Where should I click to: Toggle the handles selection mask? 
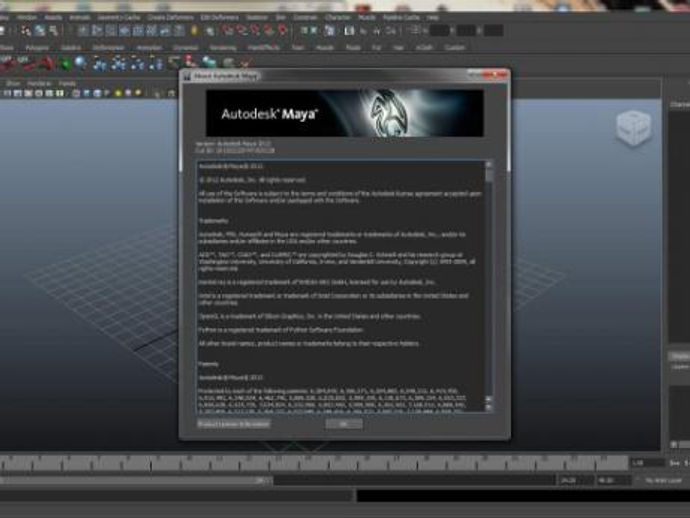pos(83,30)
